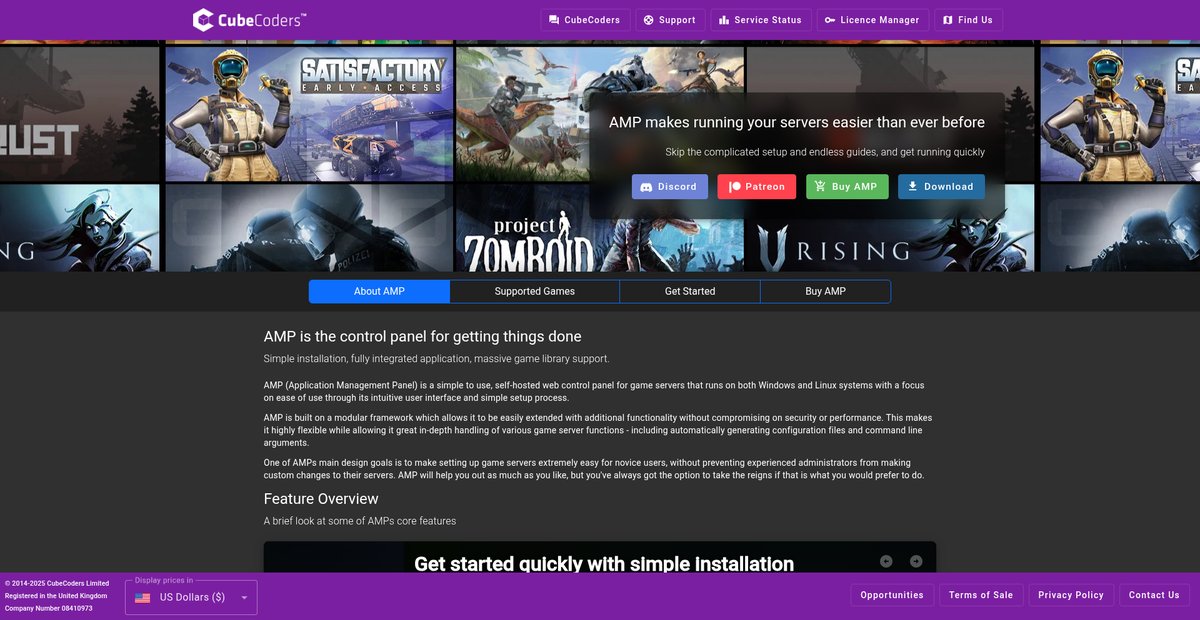Click 'AMP makes running your servers easier' headline
The width and height of the screenshot is (1200, 620).
pyautogui.click(x=797, y=123)
